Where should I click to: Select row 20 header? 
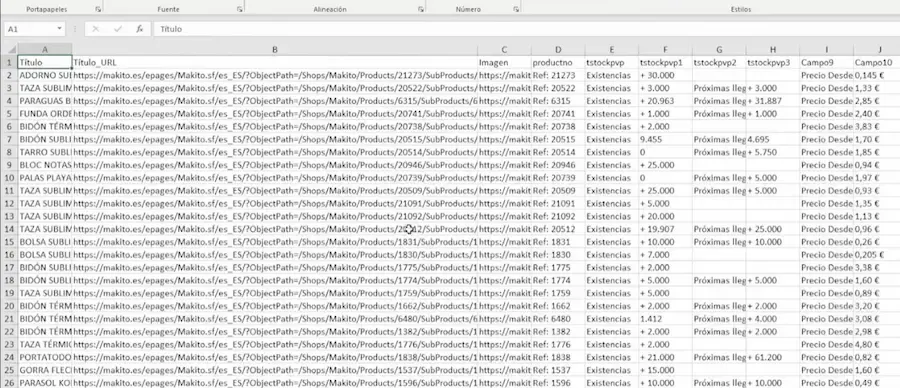(9, 306)
